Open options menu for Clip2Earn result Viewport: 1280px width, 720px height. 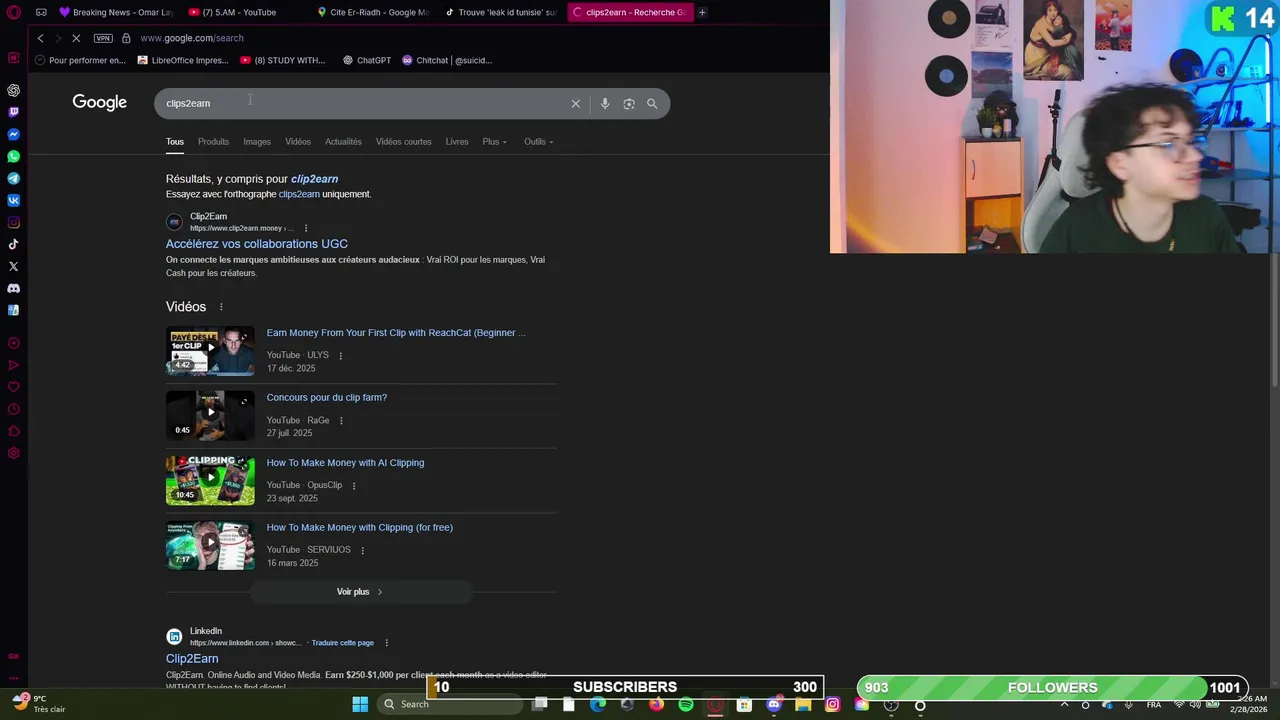(x=306, y=228)
